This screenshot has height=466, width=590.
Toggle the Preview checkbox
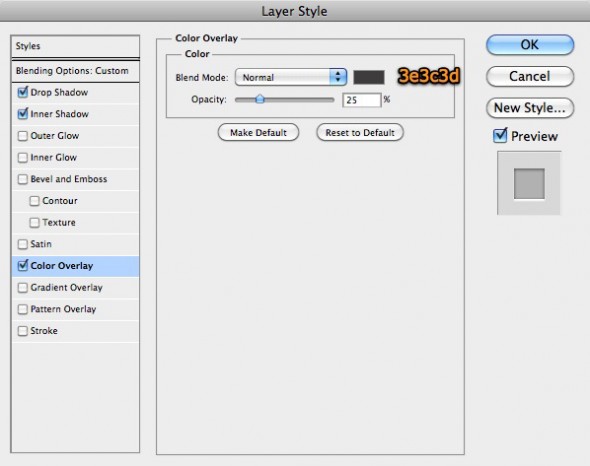click(500, 136)
